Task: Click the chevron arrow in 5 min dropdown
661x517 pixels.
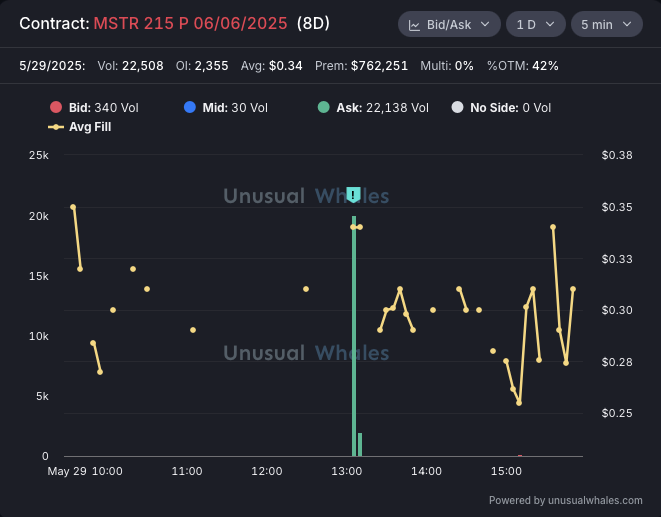Action: click(627, 24)
